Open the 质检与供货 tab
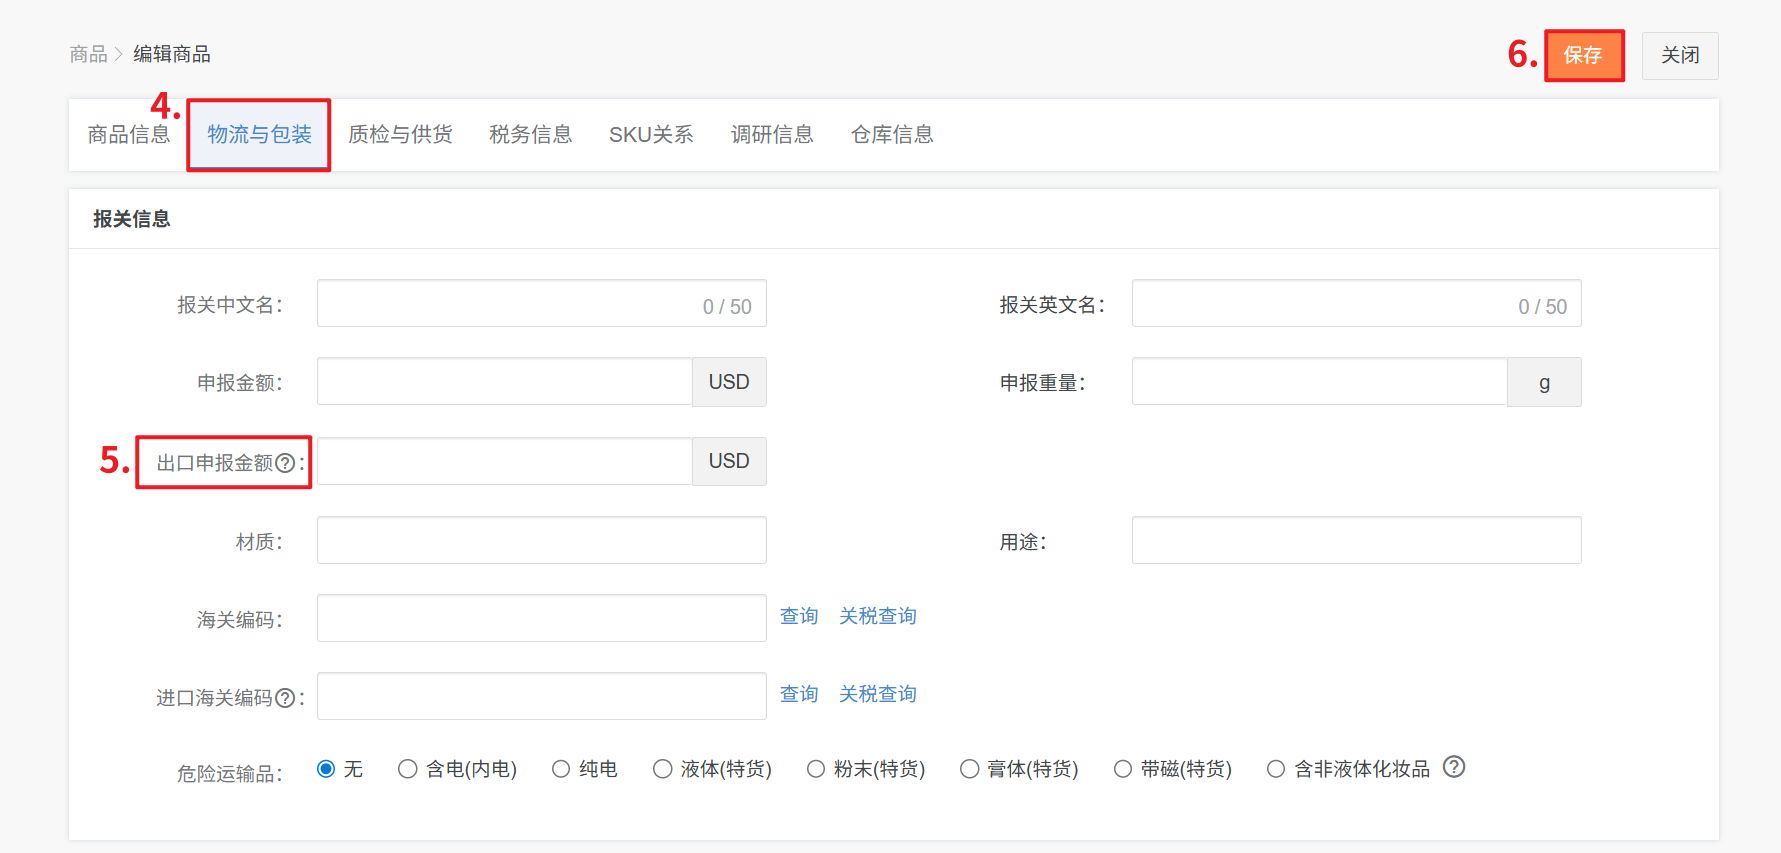This screenshot has width=1781, height=853. pyautogui.click(x=400, y=135)
